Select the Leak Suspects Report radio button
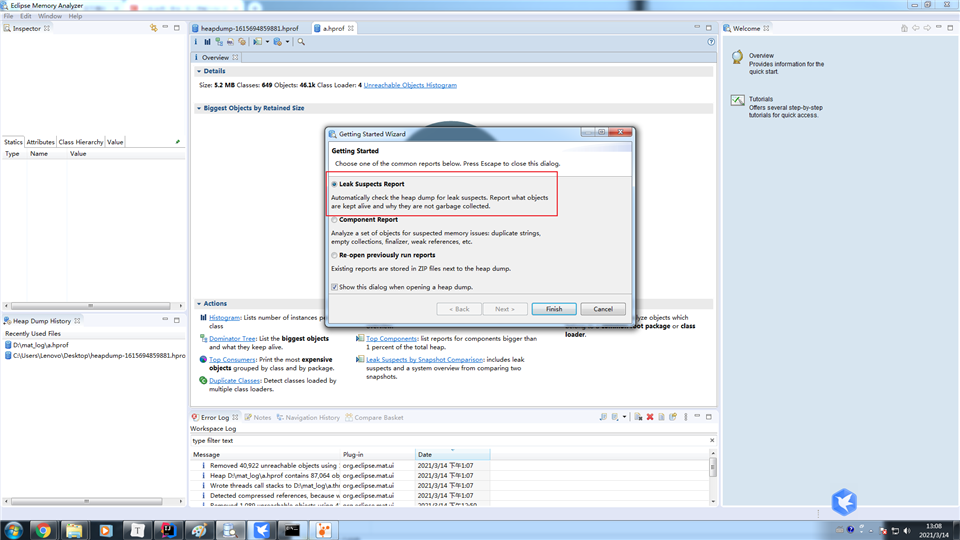 coord(334,184)
